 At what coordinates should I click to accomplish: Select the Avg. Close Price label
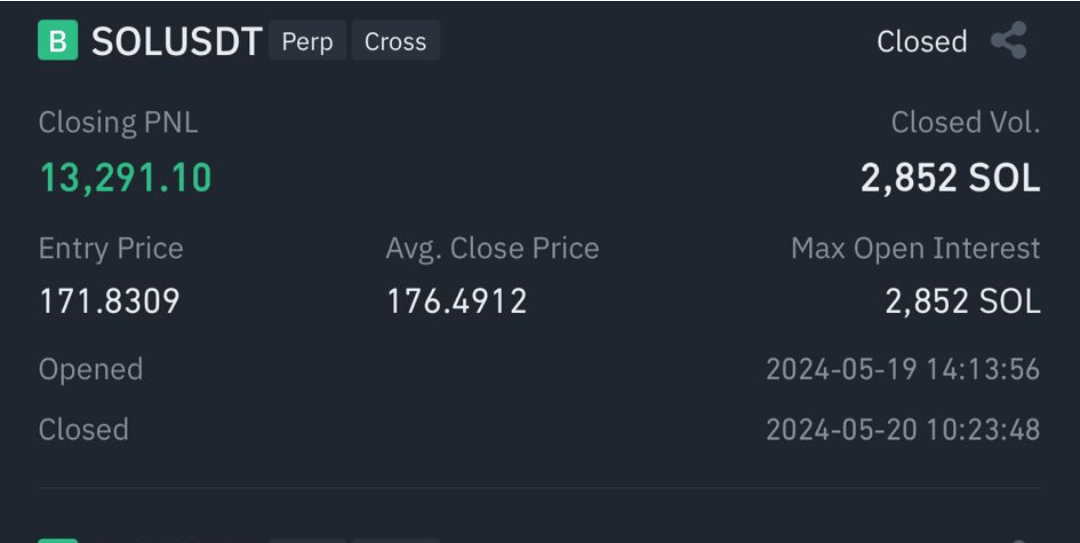(492, 248)
